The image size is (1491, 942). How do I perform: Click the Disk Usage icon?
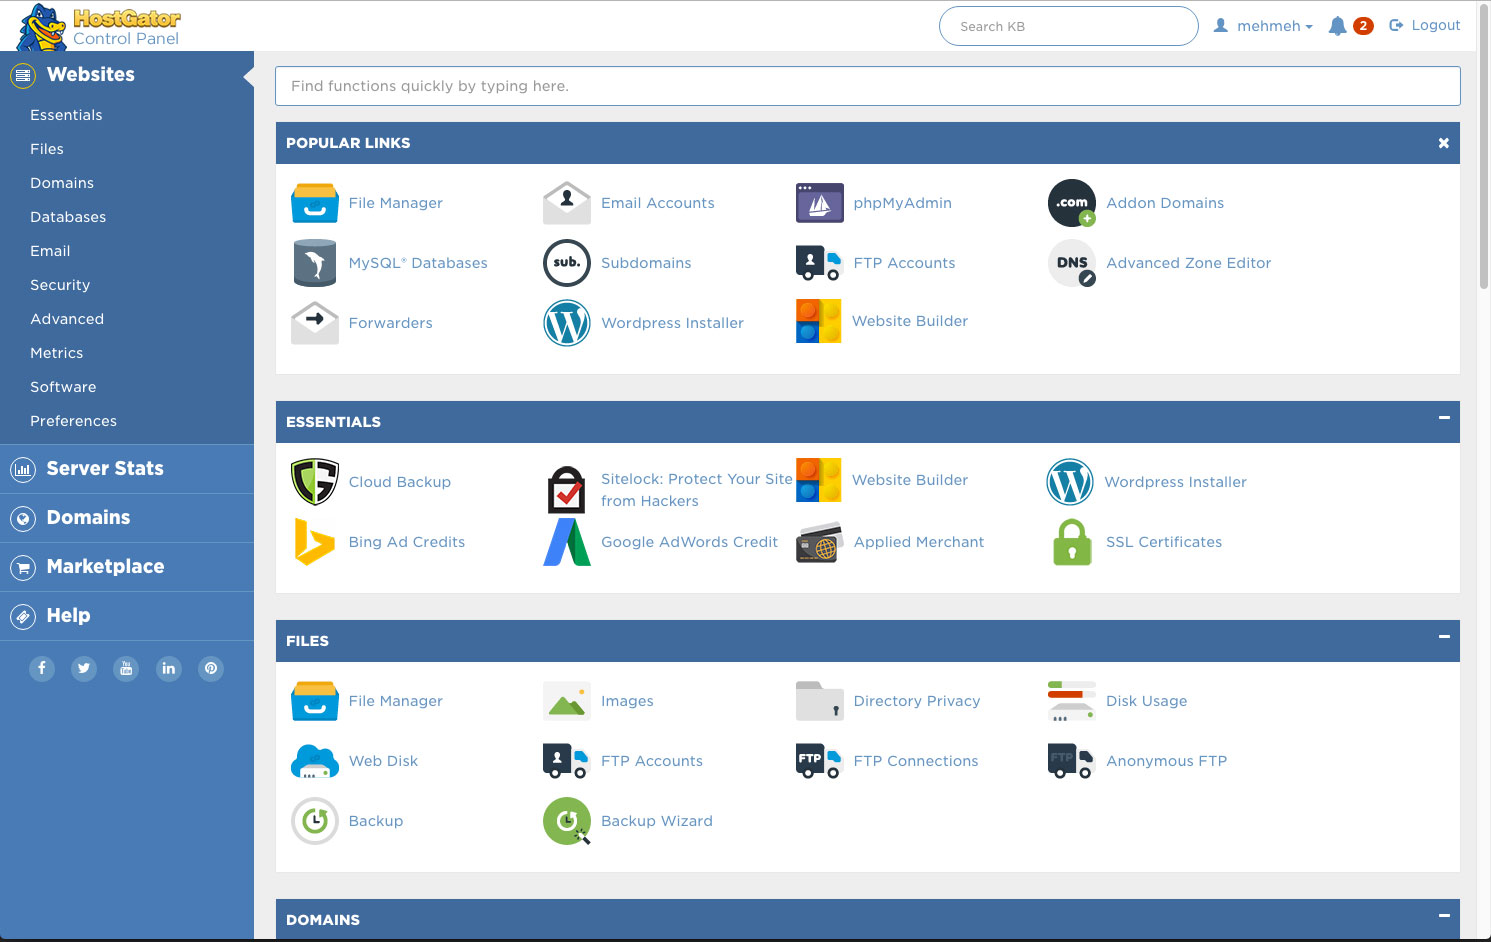pyautogui.click(x=1072, y=701)
